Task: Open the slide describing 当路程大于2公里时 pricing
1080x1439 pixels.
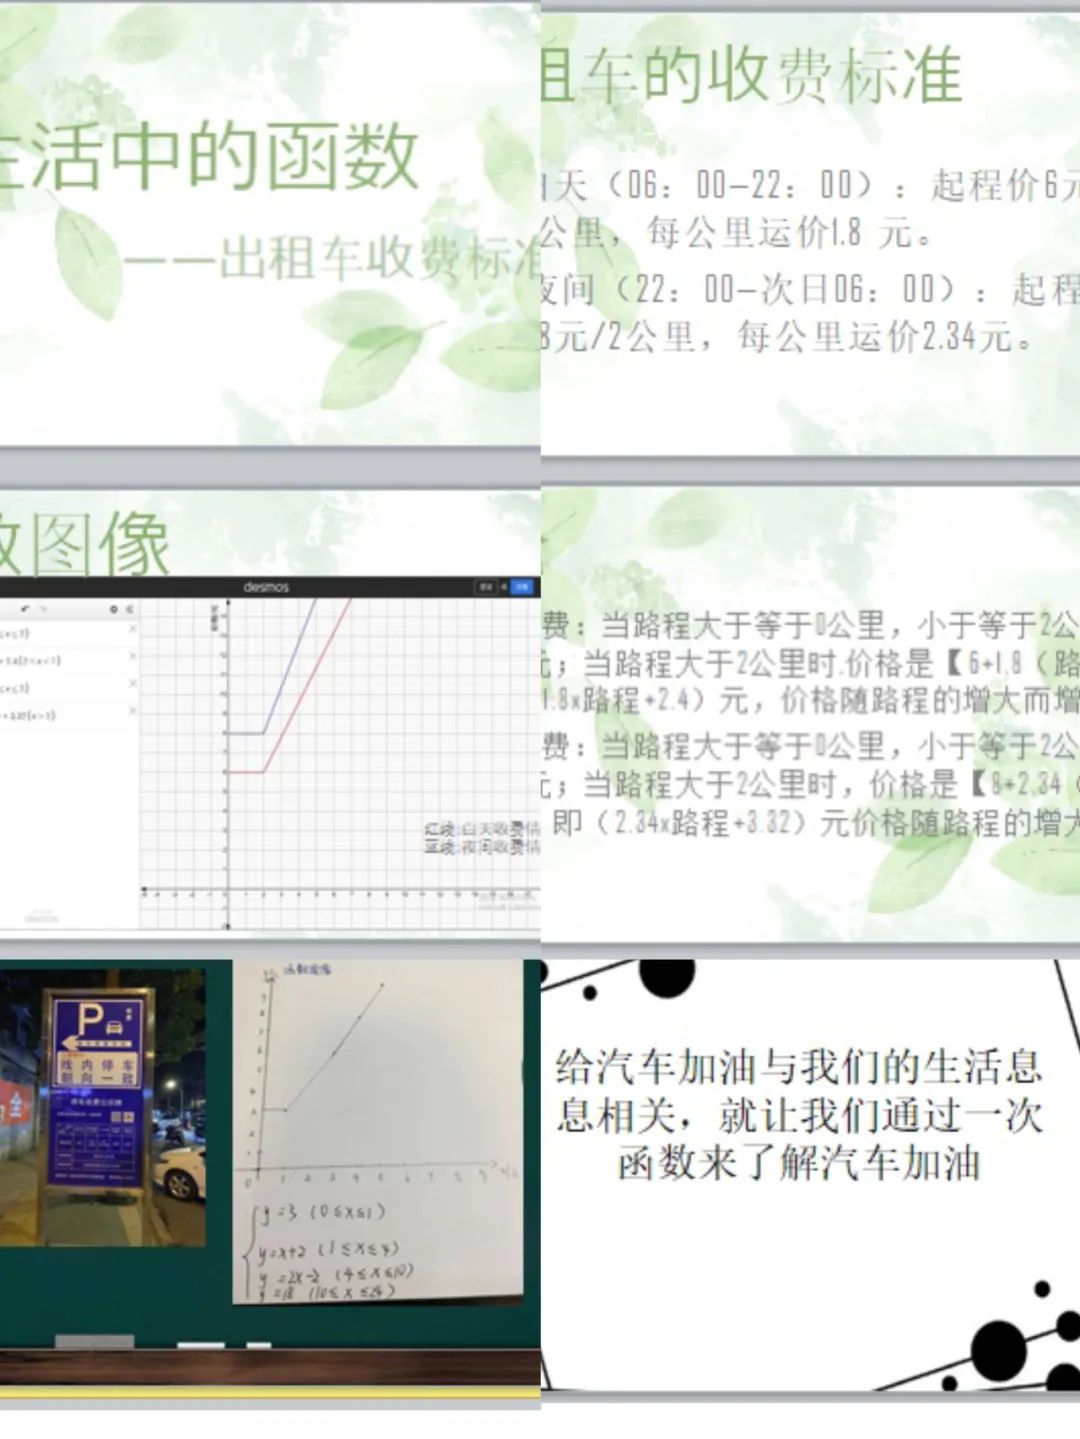Action: pyautogui.click(x=811, y=712)
